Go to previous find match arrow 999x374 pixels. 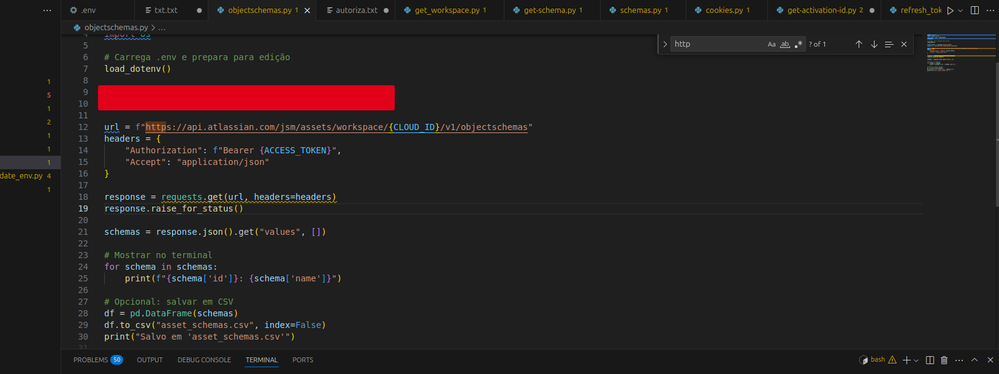858,44
